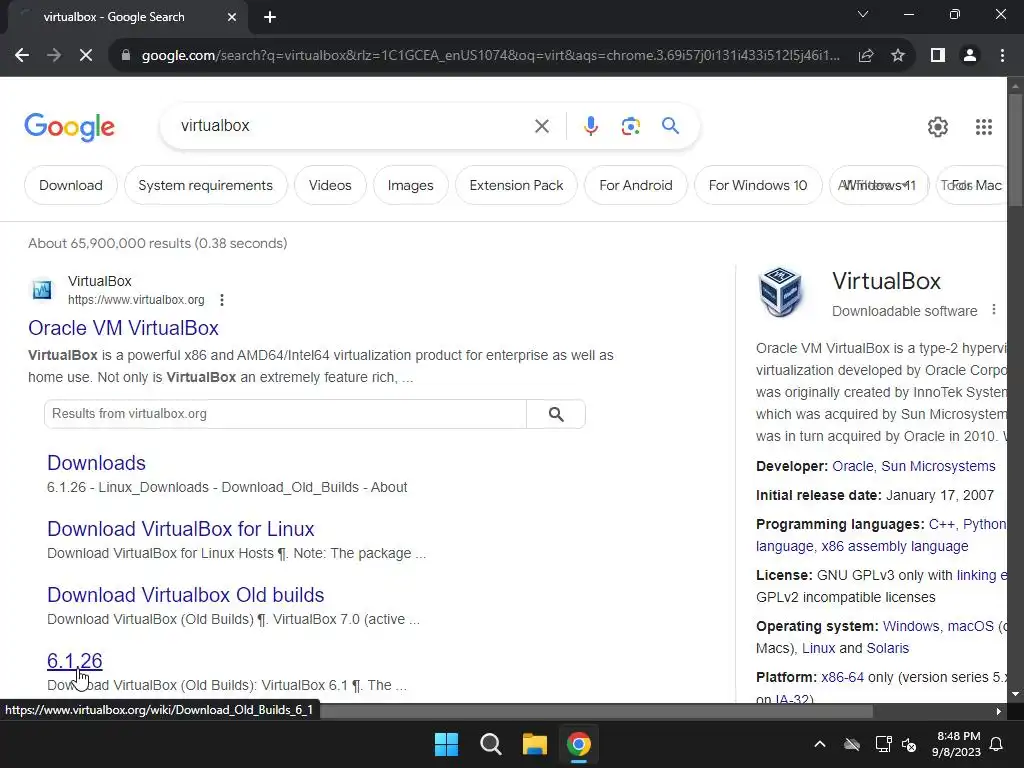Click the Google search text field
The height and width of the screenshot is (768, 1024).
tap(353, 126)
